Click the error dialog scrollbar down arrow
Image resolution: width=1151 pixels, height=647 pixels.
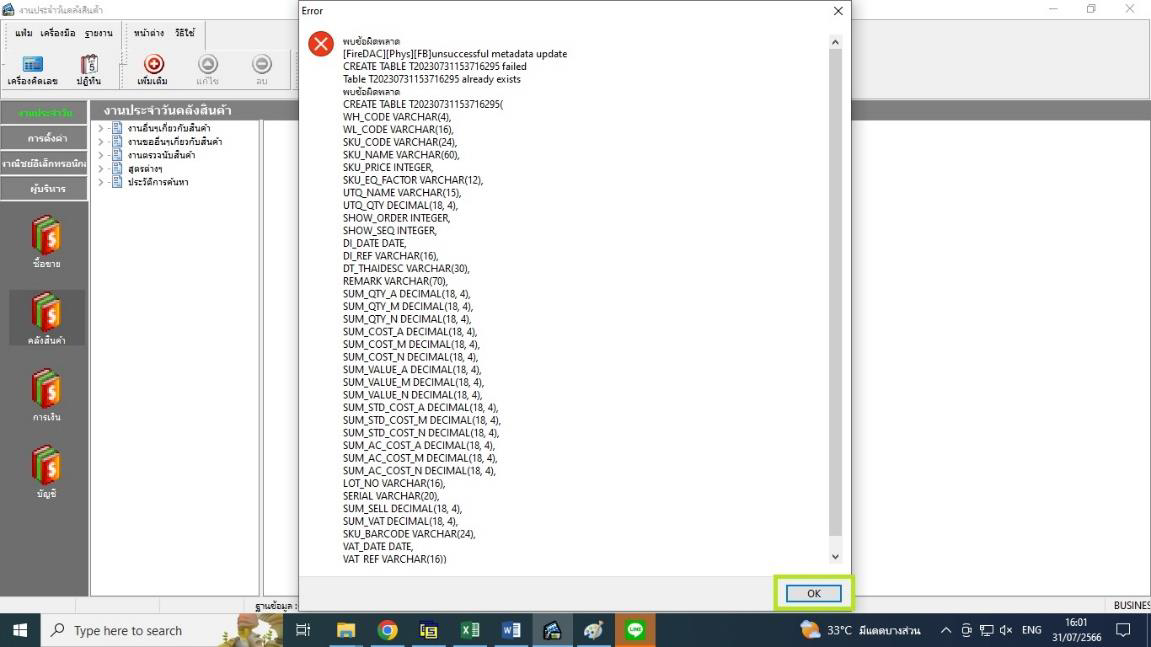[835, 557]
